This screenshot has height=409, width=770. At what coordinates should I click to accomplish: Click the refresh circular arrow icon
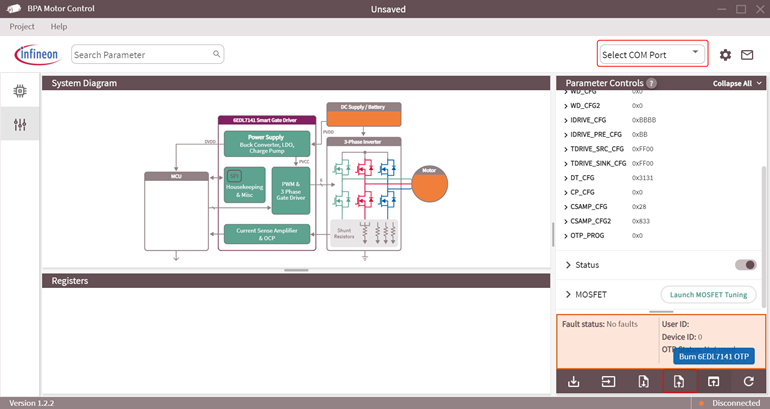click(748, 381)
